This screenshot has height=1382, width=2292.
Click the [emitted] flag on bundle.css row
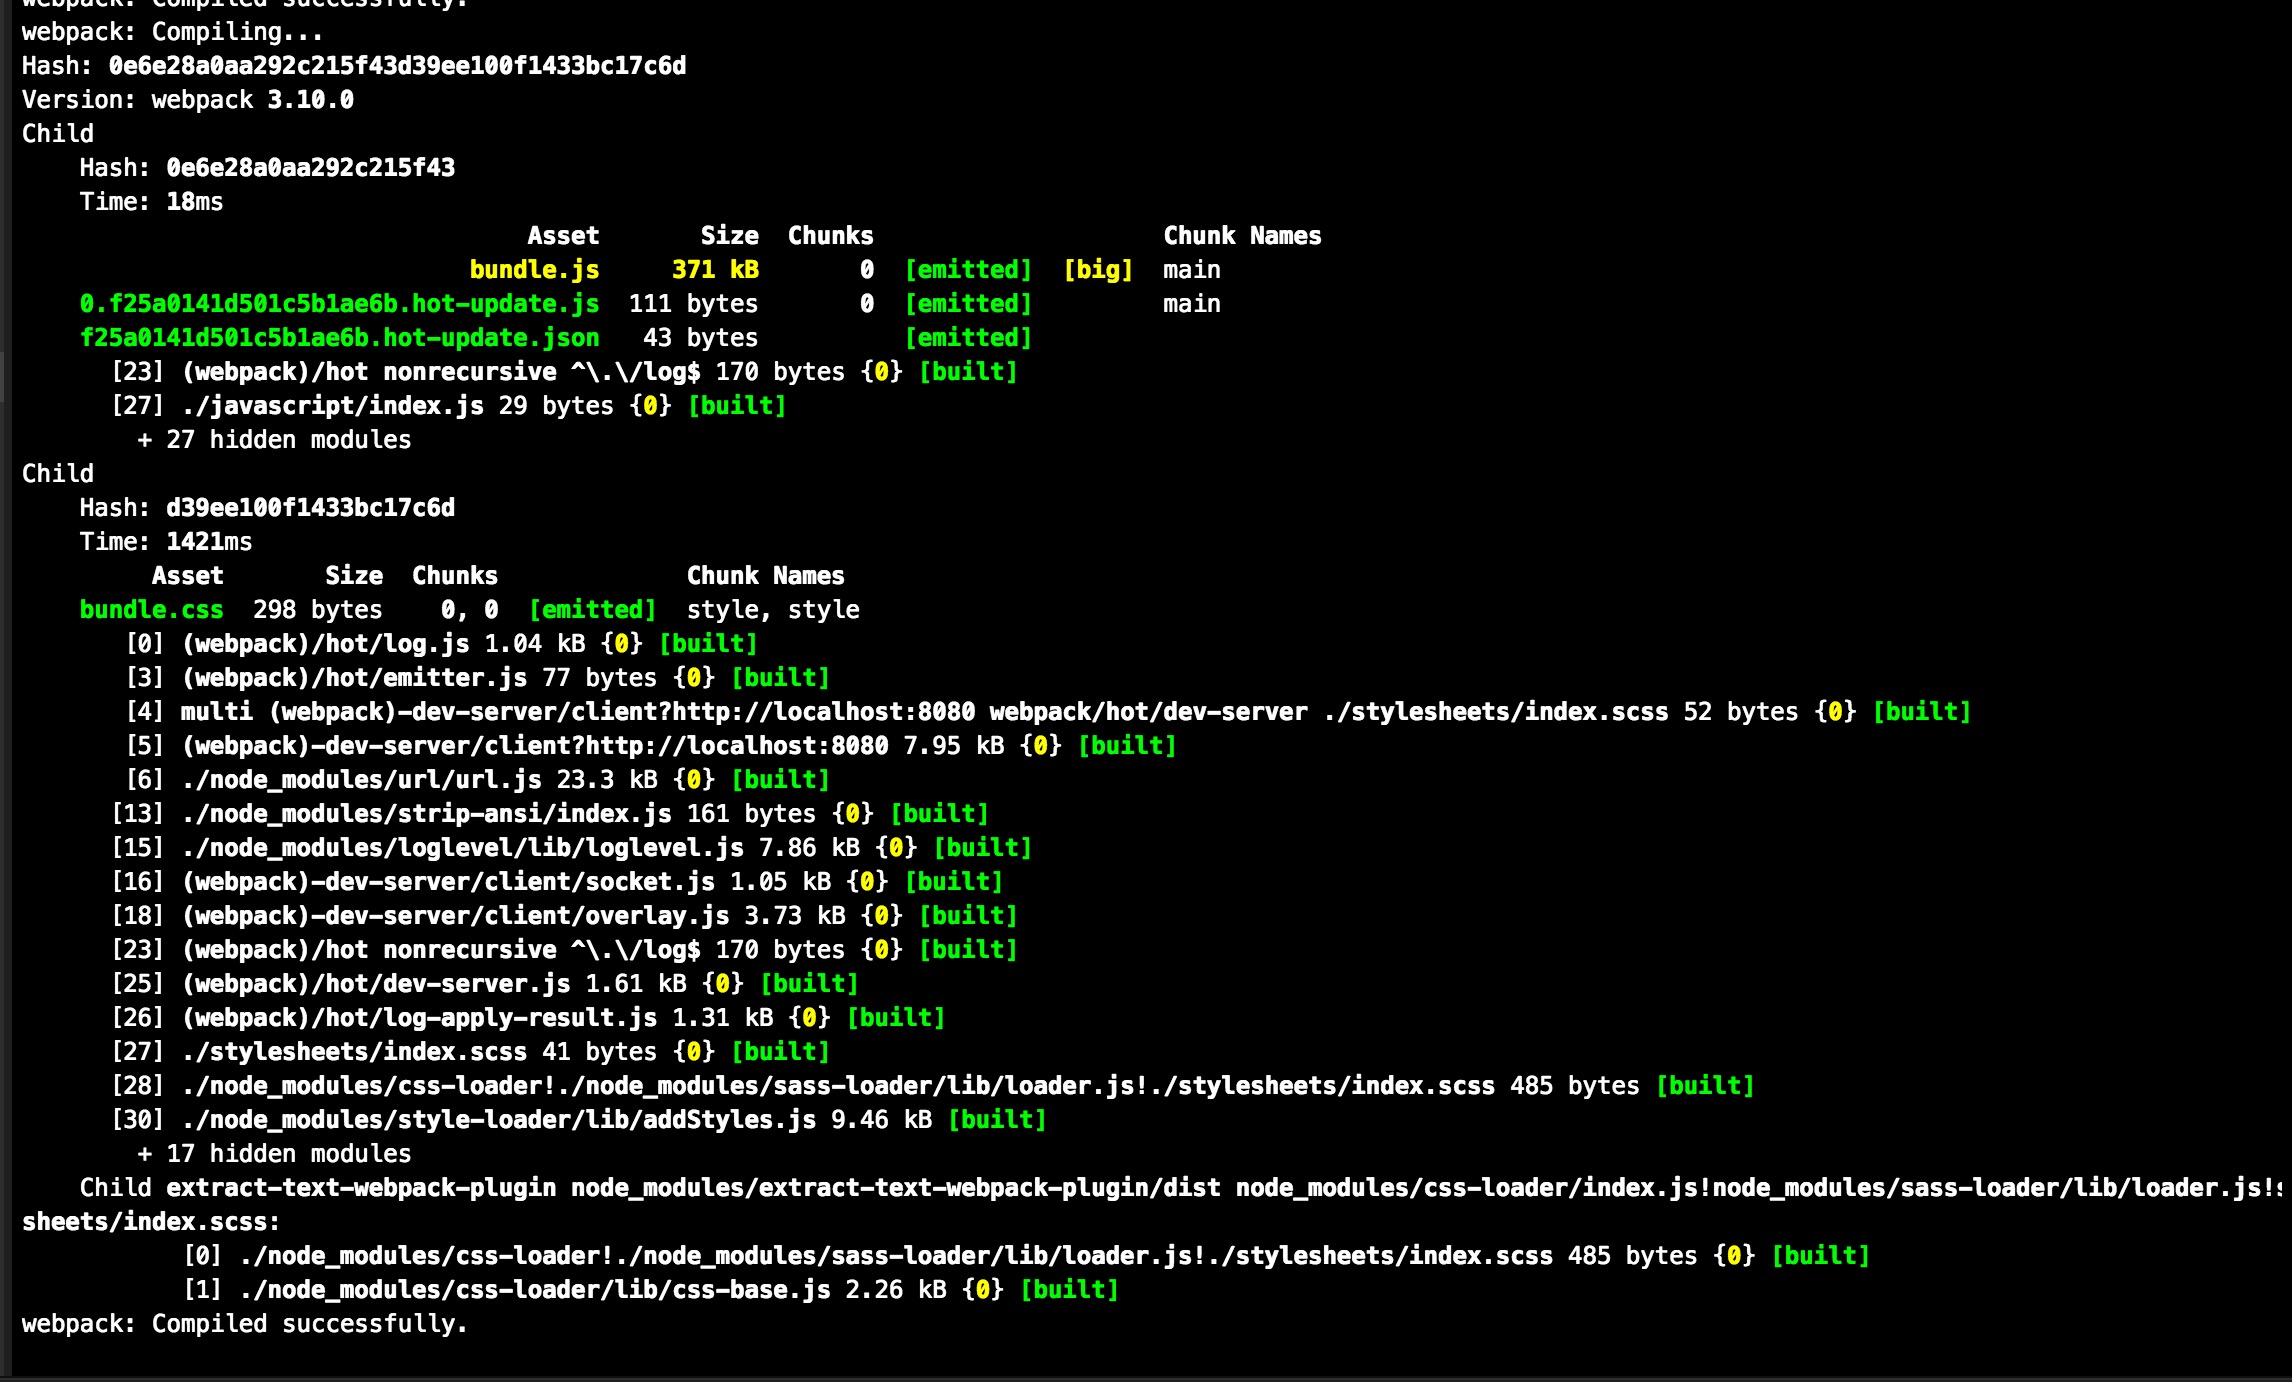(x=592, y=610)
